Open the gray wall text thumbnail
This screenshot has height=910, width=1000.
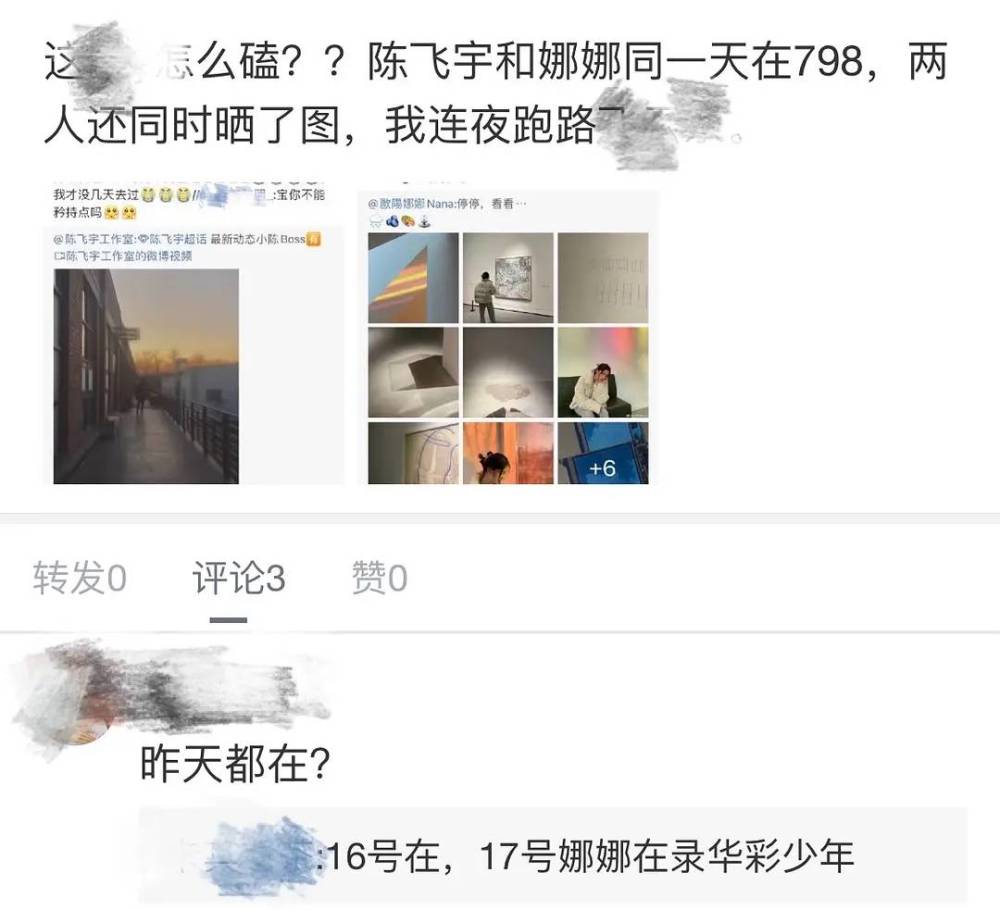click(x=603, y=278)
